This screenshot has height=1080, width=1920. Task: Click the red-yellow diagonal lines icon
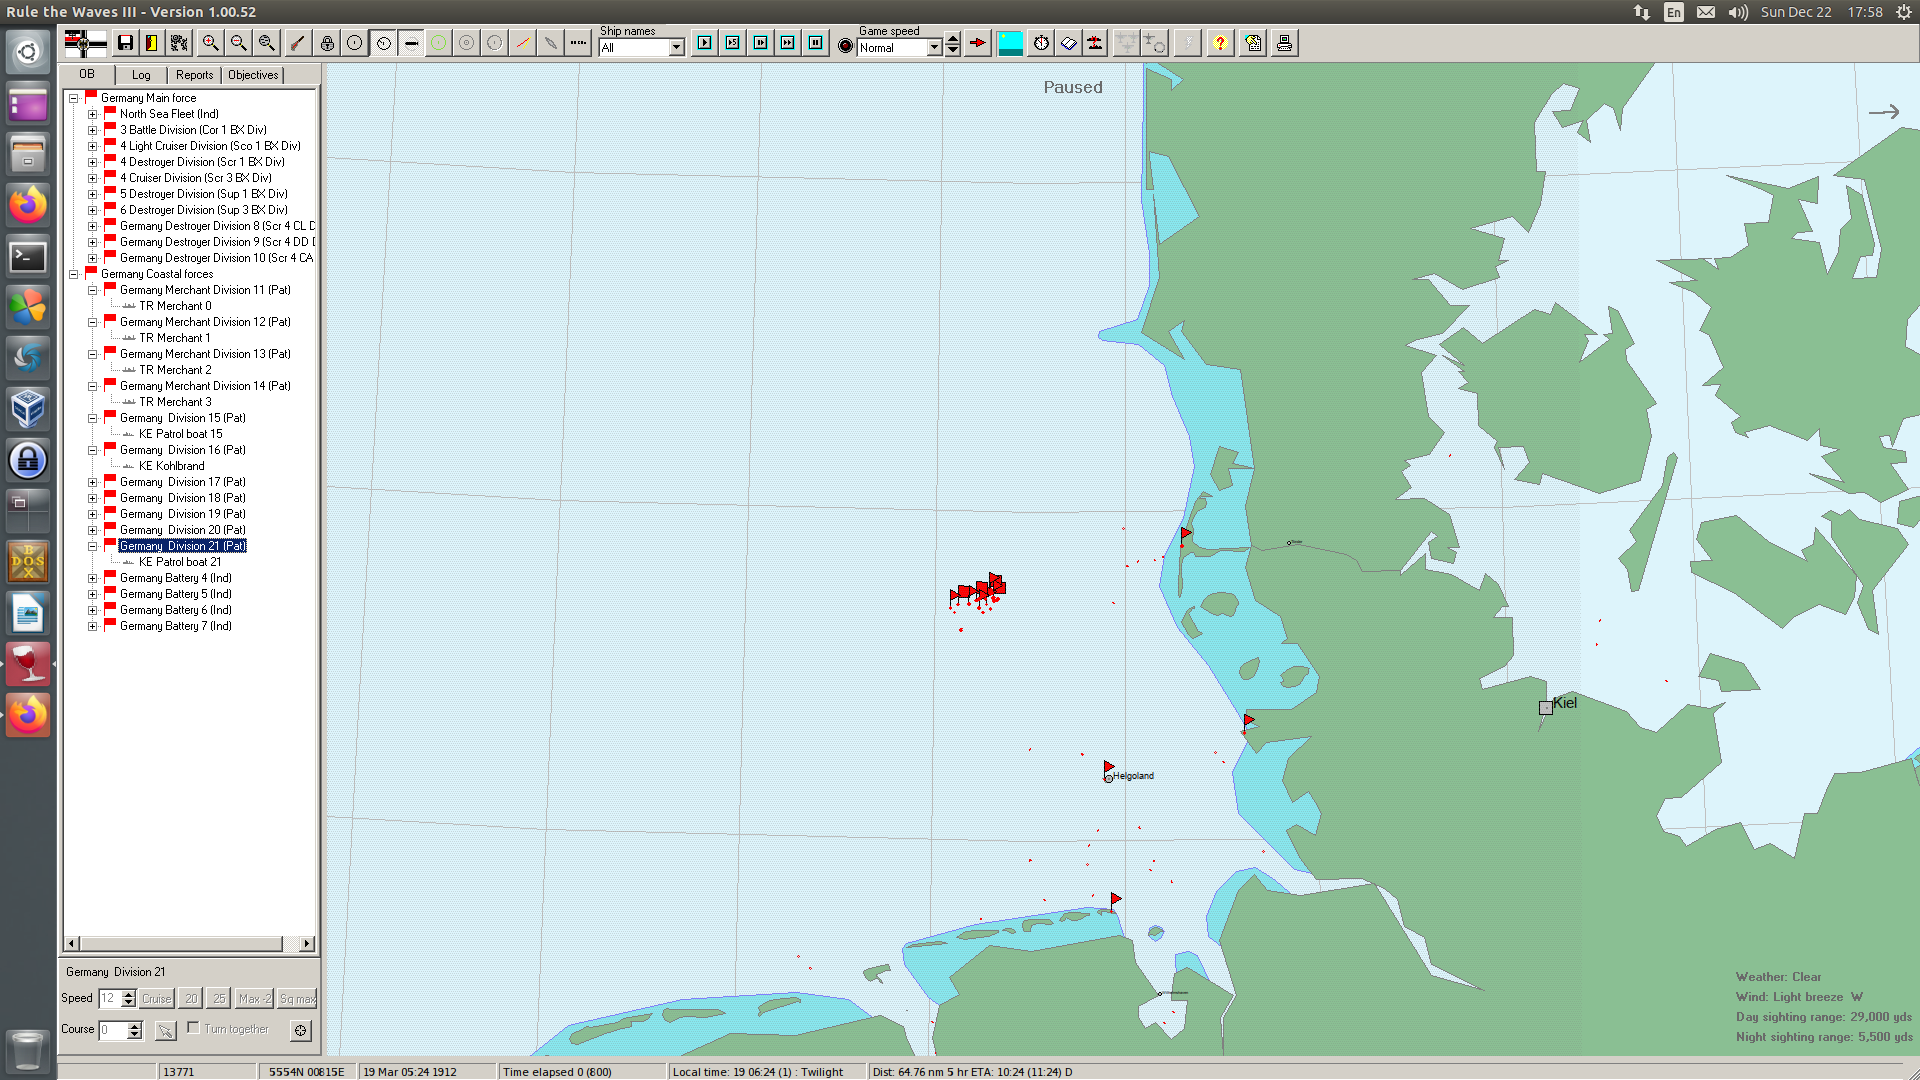[x=523, y=43]
